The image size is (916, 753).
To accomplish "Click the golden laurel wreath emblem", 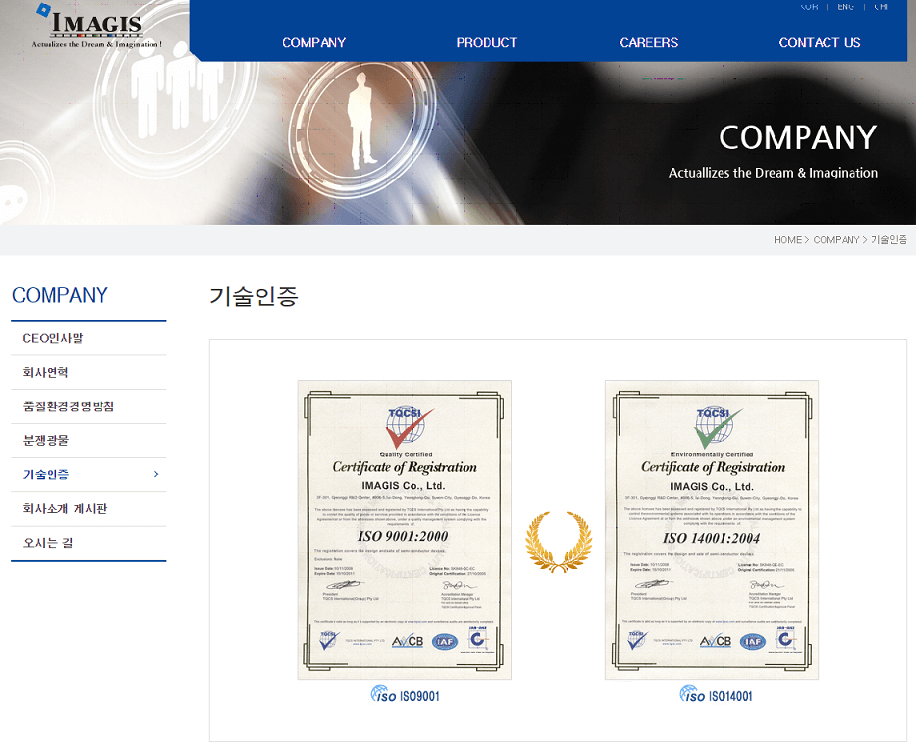I will point(558,542).
